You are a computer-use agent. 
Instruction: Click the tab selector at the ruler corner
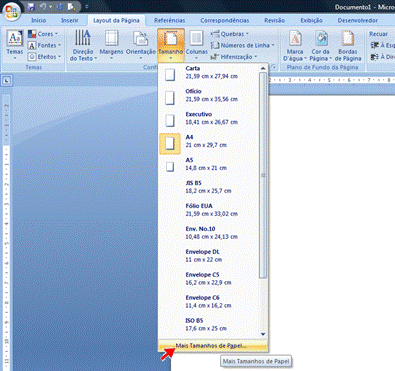pyautogui.click(x=7, y=80)
